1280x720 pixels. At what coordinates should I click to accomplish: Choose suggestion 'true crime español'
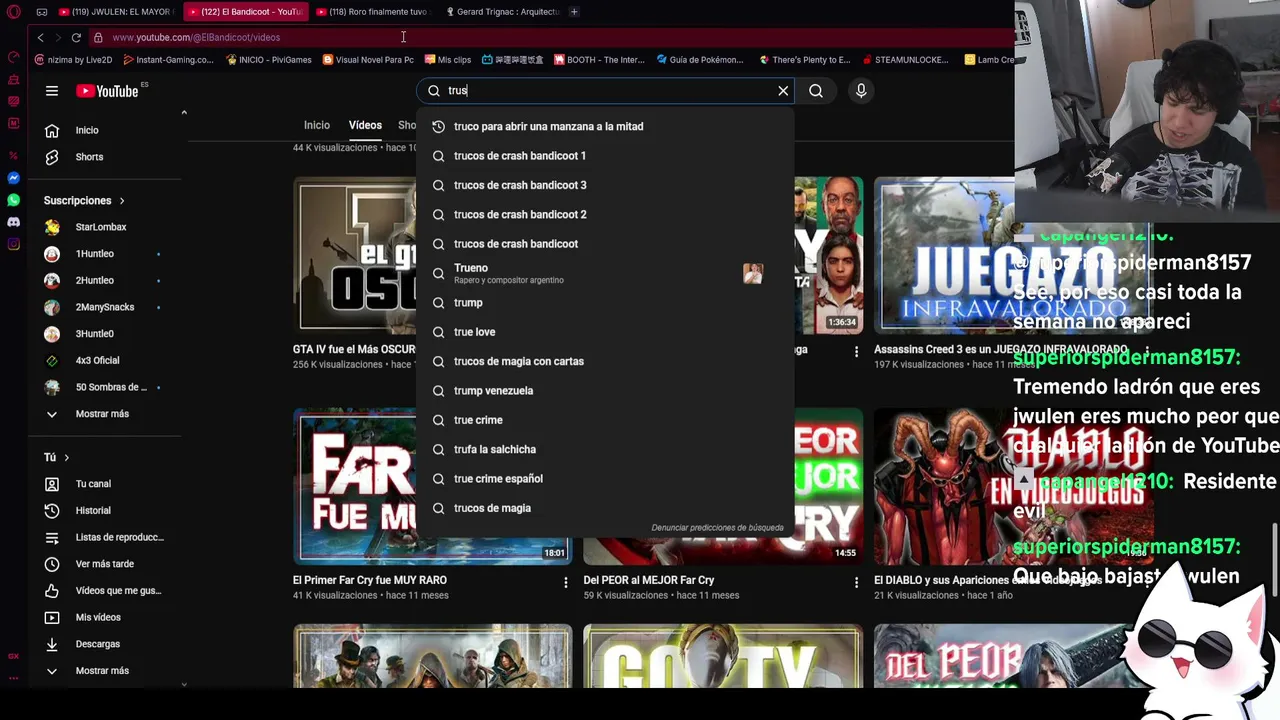point(605,479)
